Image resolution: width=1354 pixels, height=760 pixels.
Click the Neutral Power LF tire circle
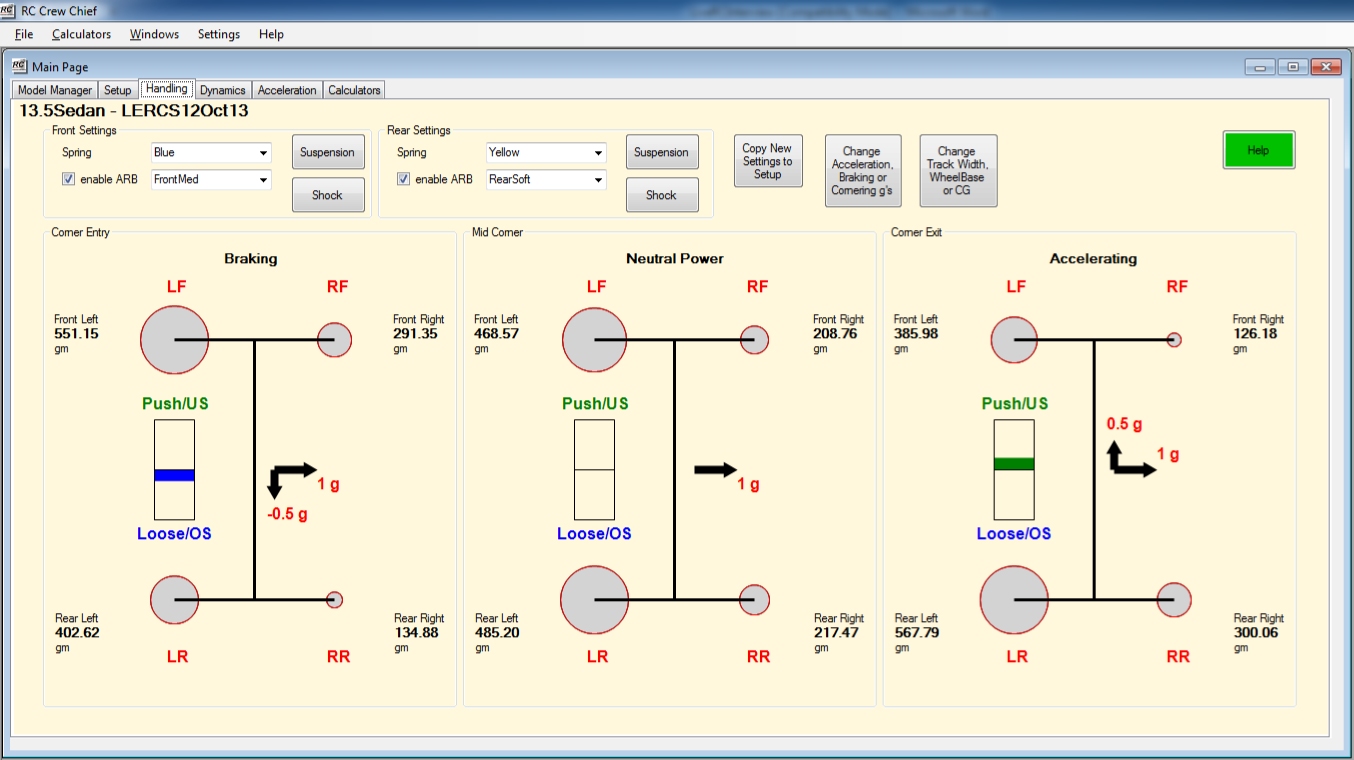[x=595, y=340]
